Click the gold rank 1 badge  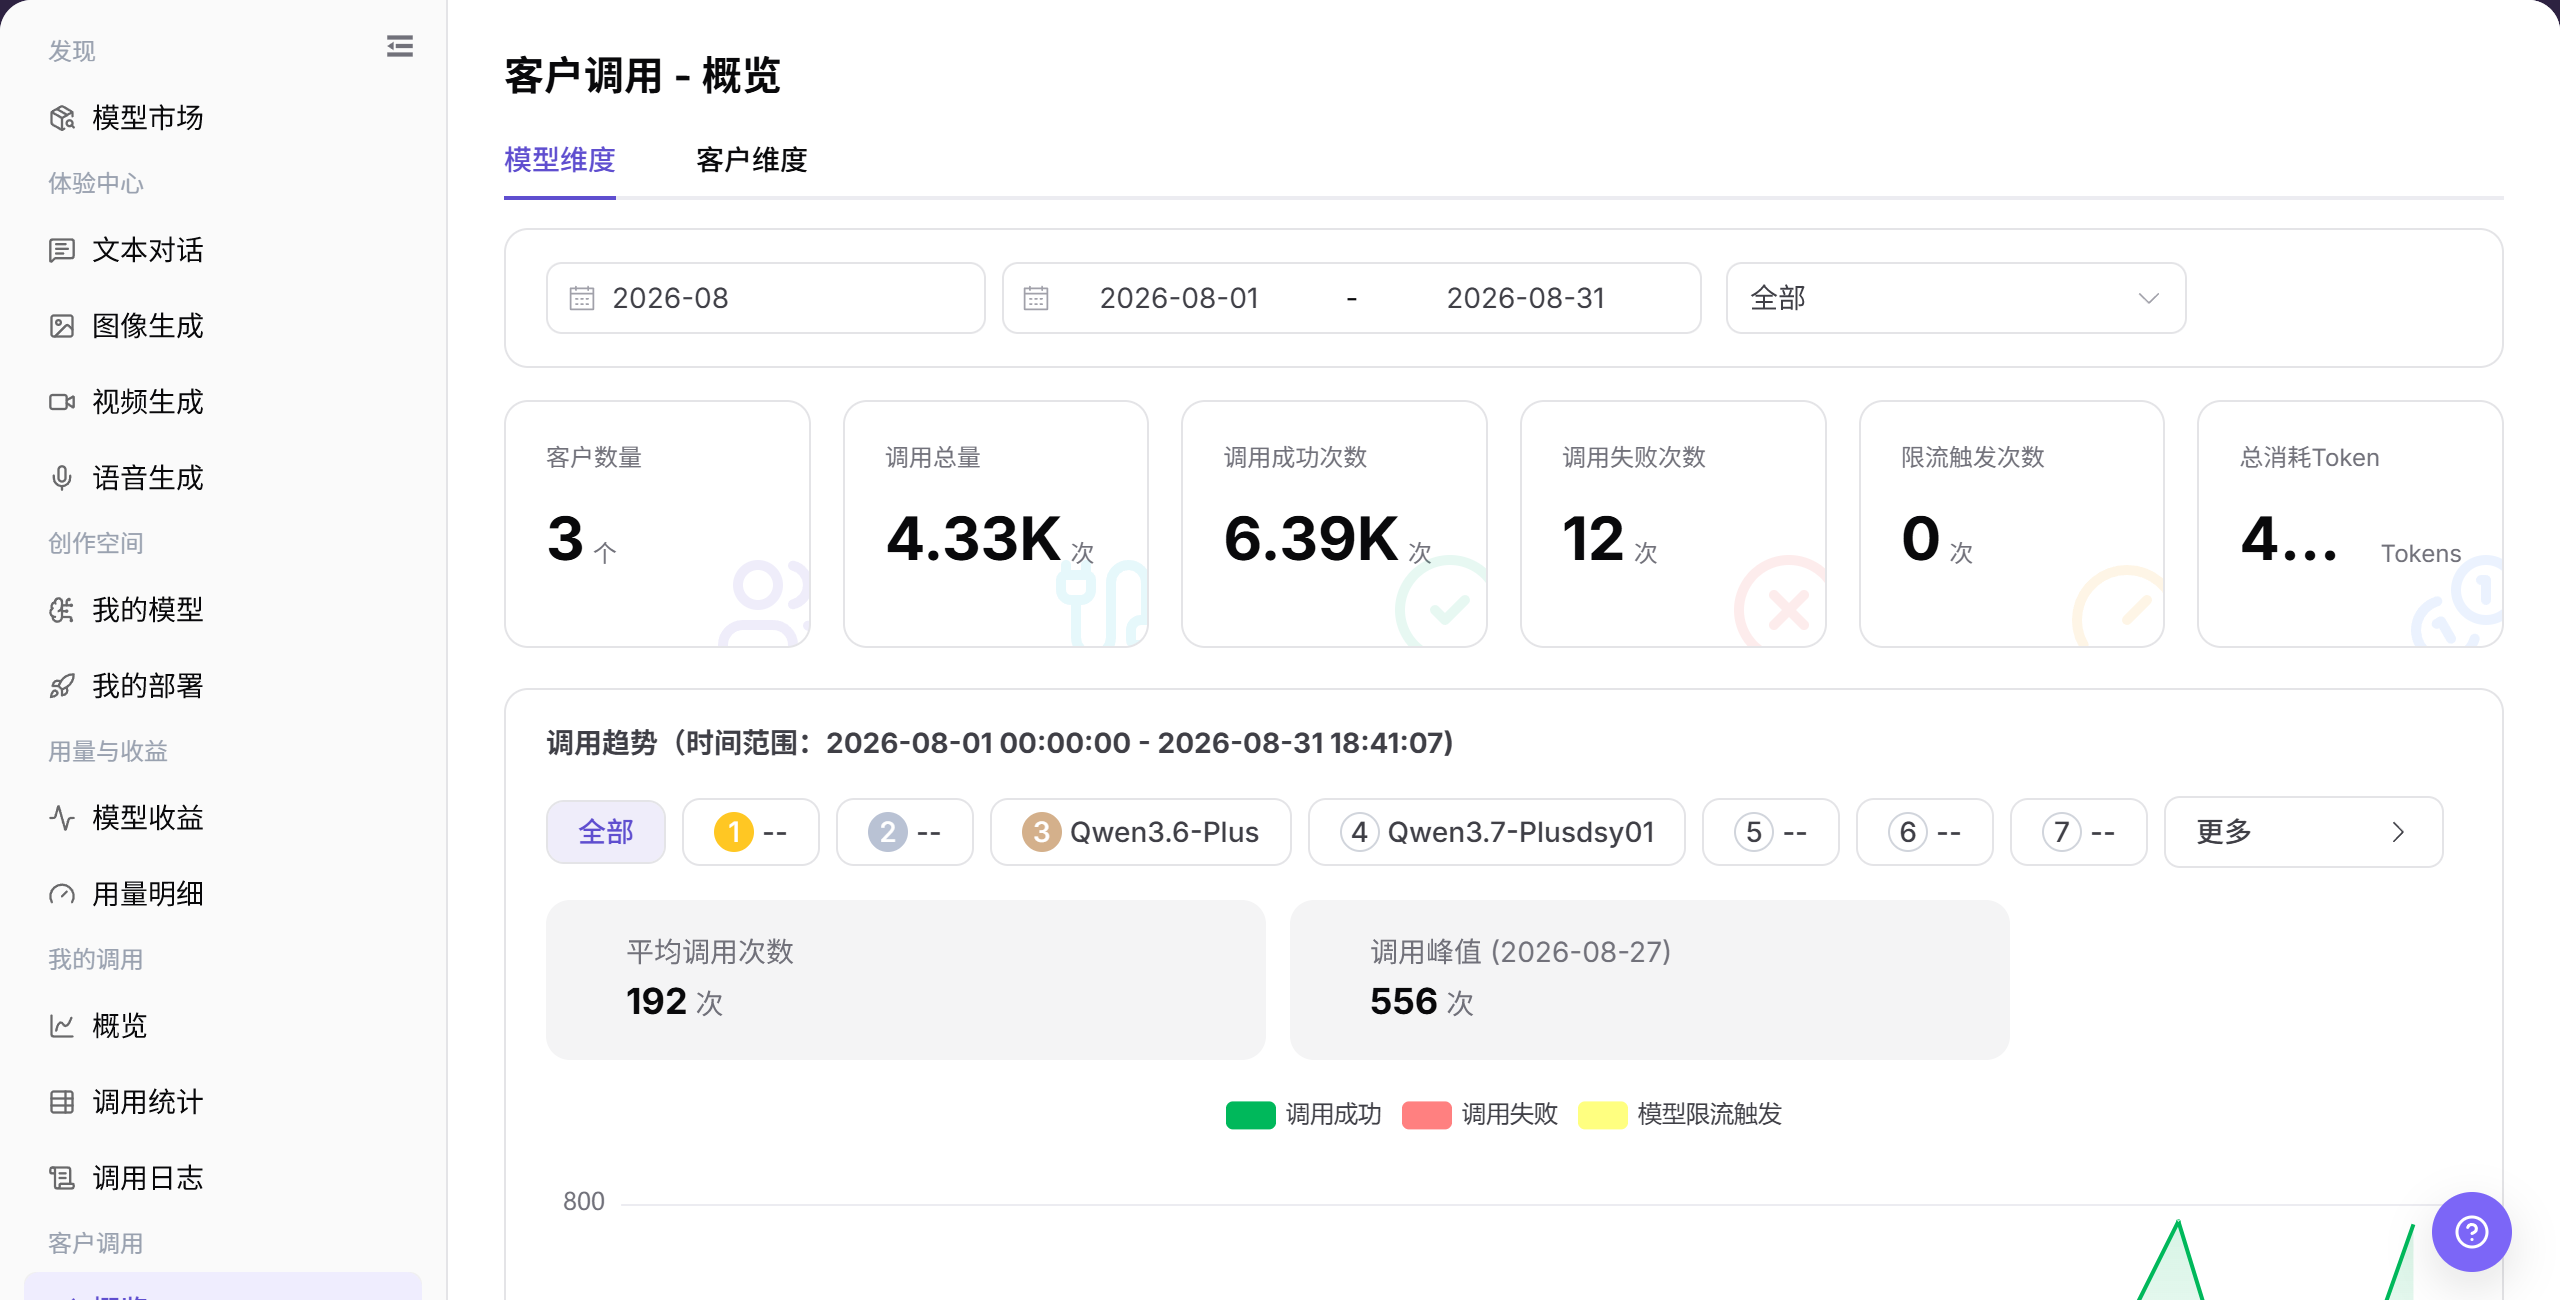[733, 832]
